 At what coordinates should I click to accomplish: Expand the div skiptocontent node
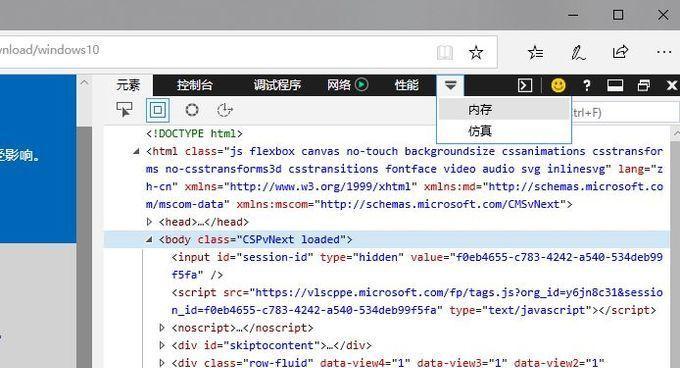point(162,345)
